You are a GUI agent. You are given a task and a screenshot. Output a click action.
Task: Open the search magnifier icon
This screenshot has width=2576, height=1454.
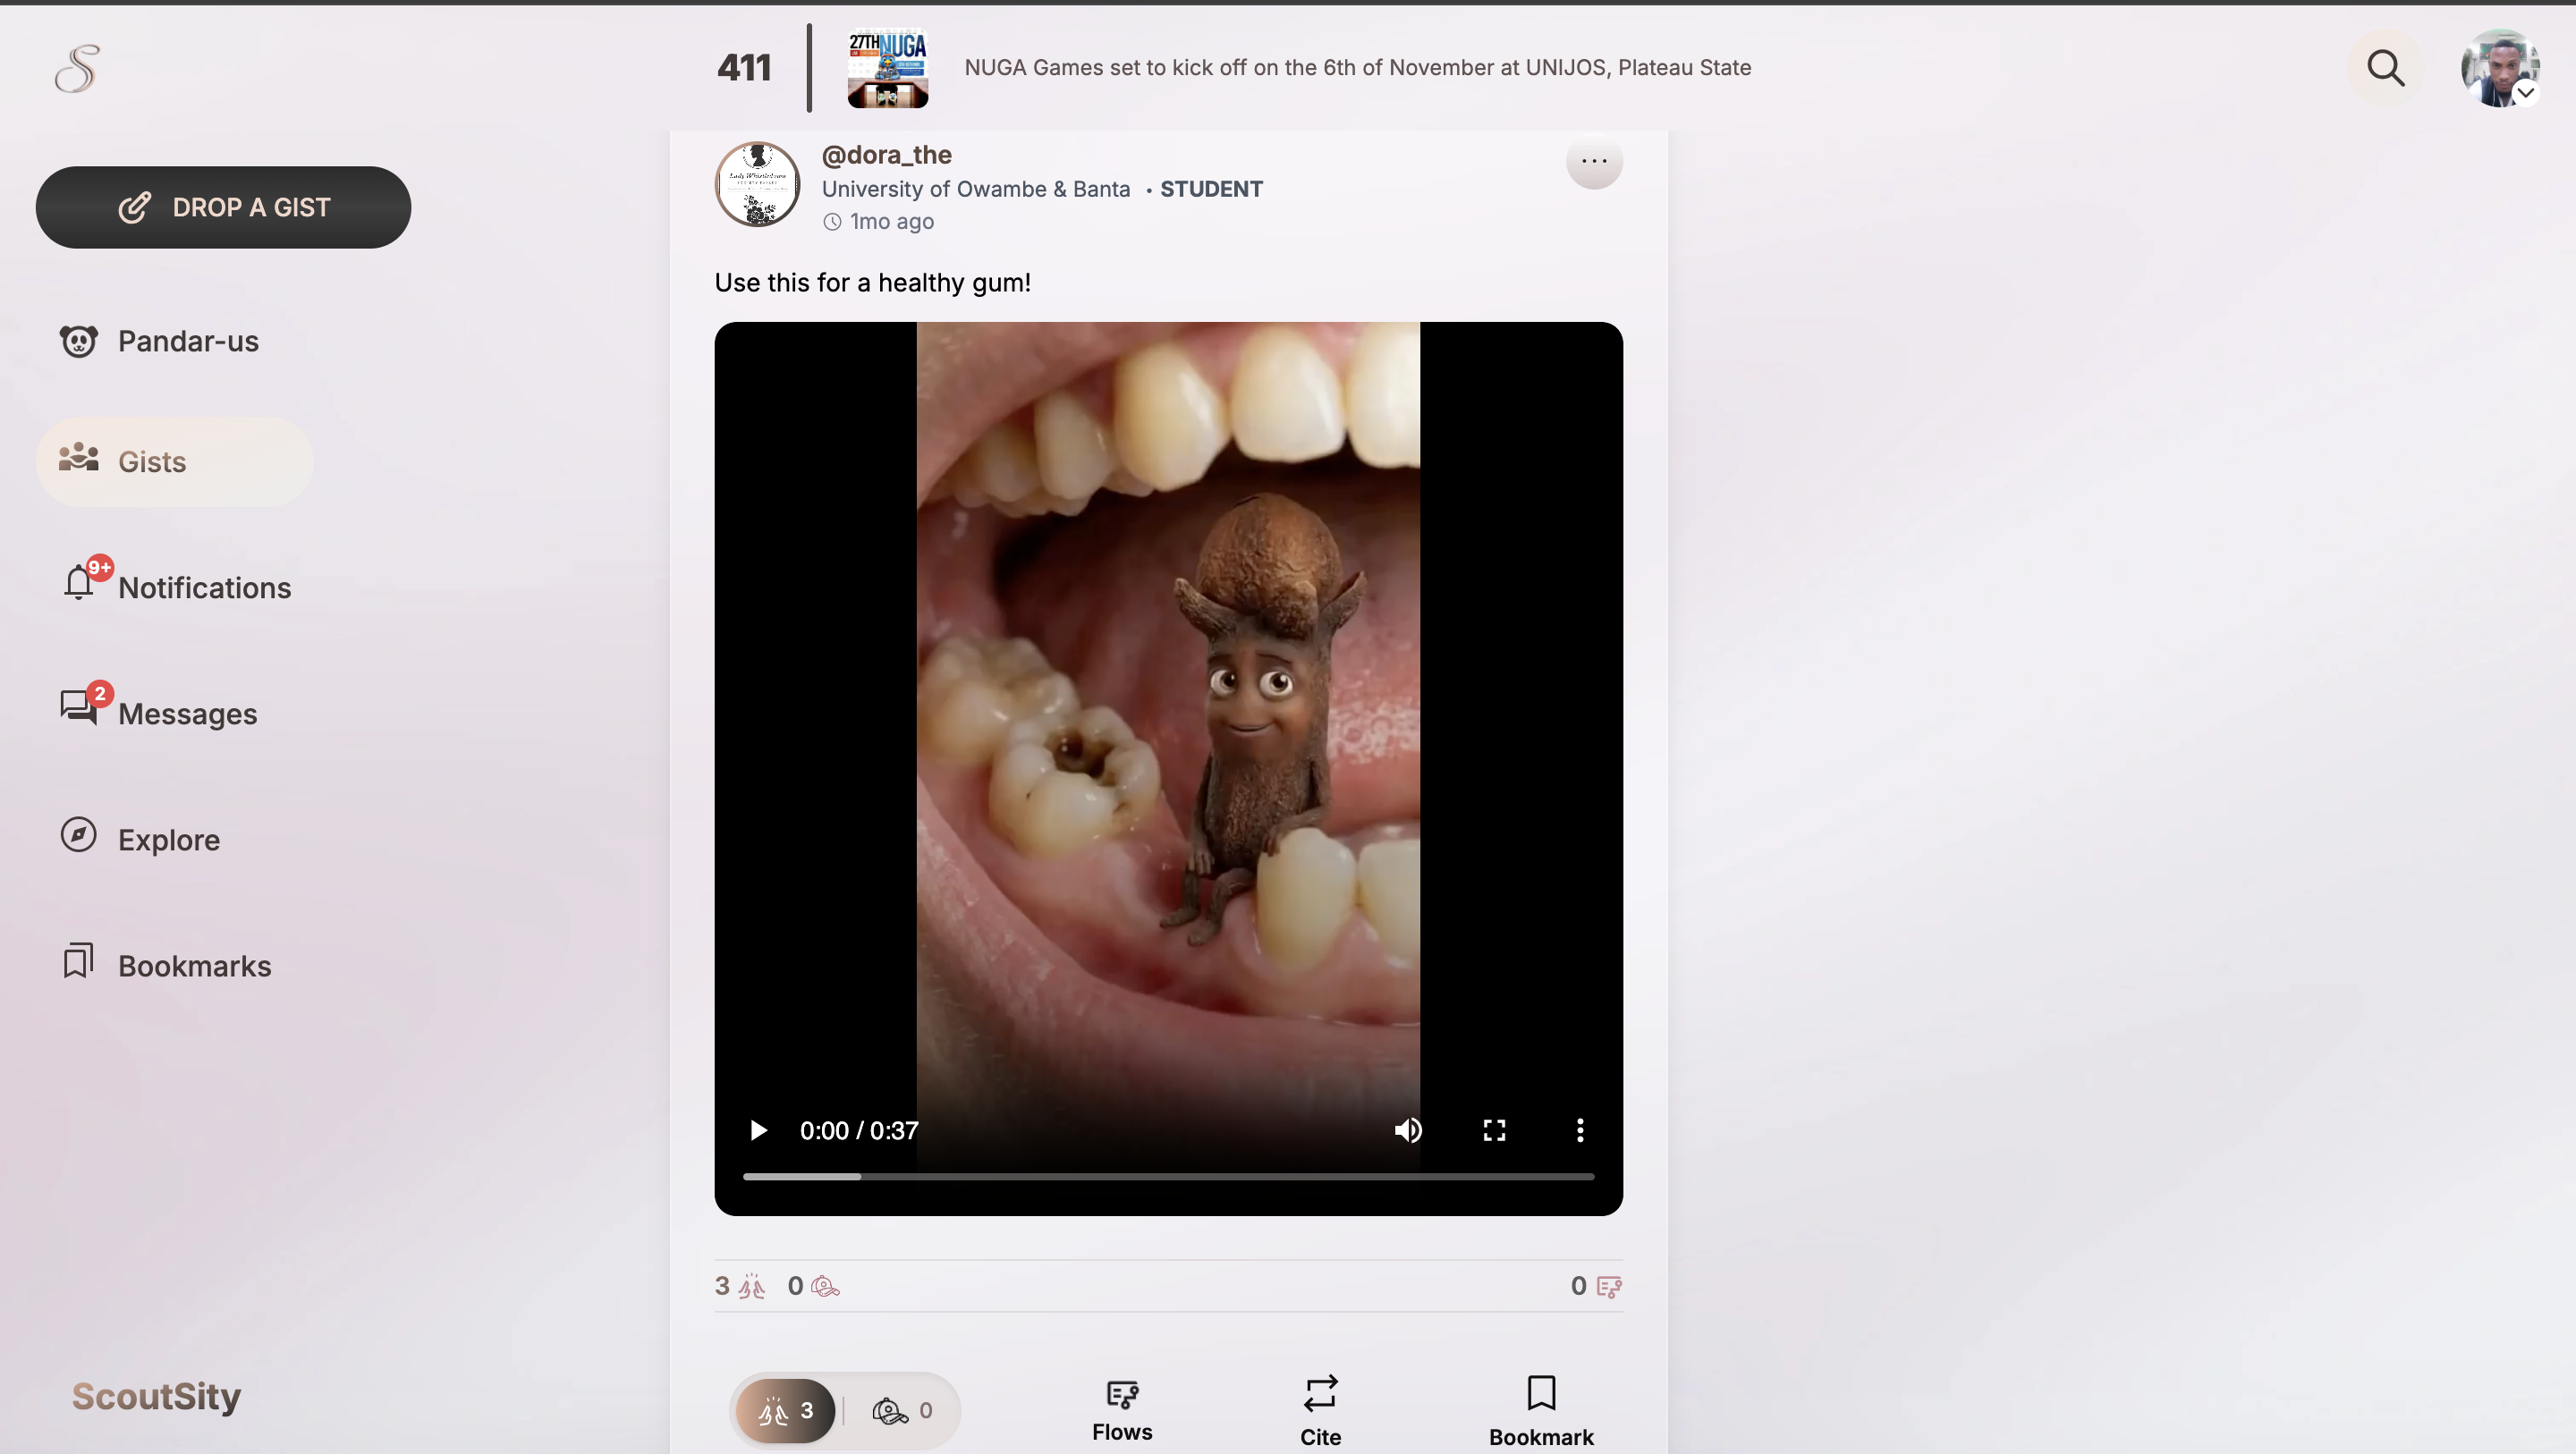tap(2385, 68)
